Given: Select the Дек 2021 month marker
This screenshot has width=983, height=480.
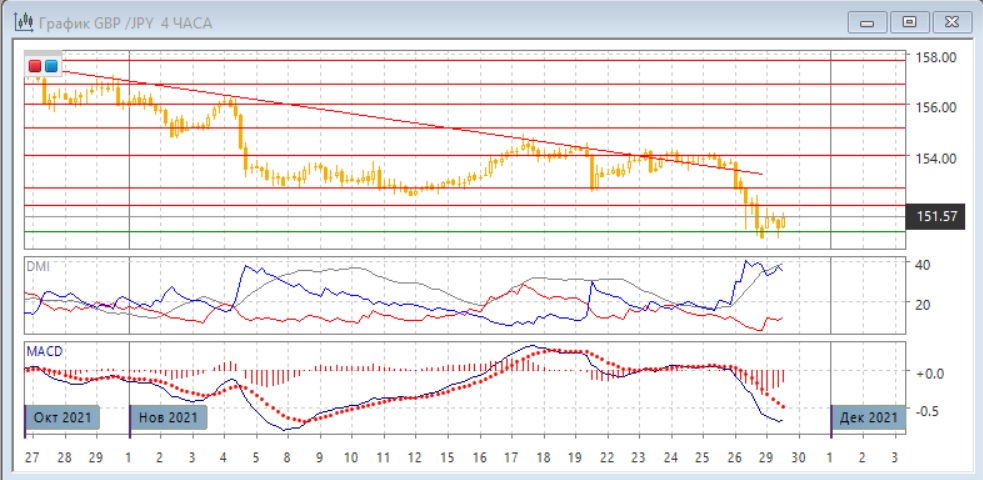Looking at the screenshot, I should click(868, 417).
